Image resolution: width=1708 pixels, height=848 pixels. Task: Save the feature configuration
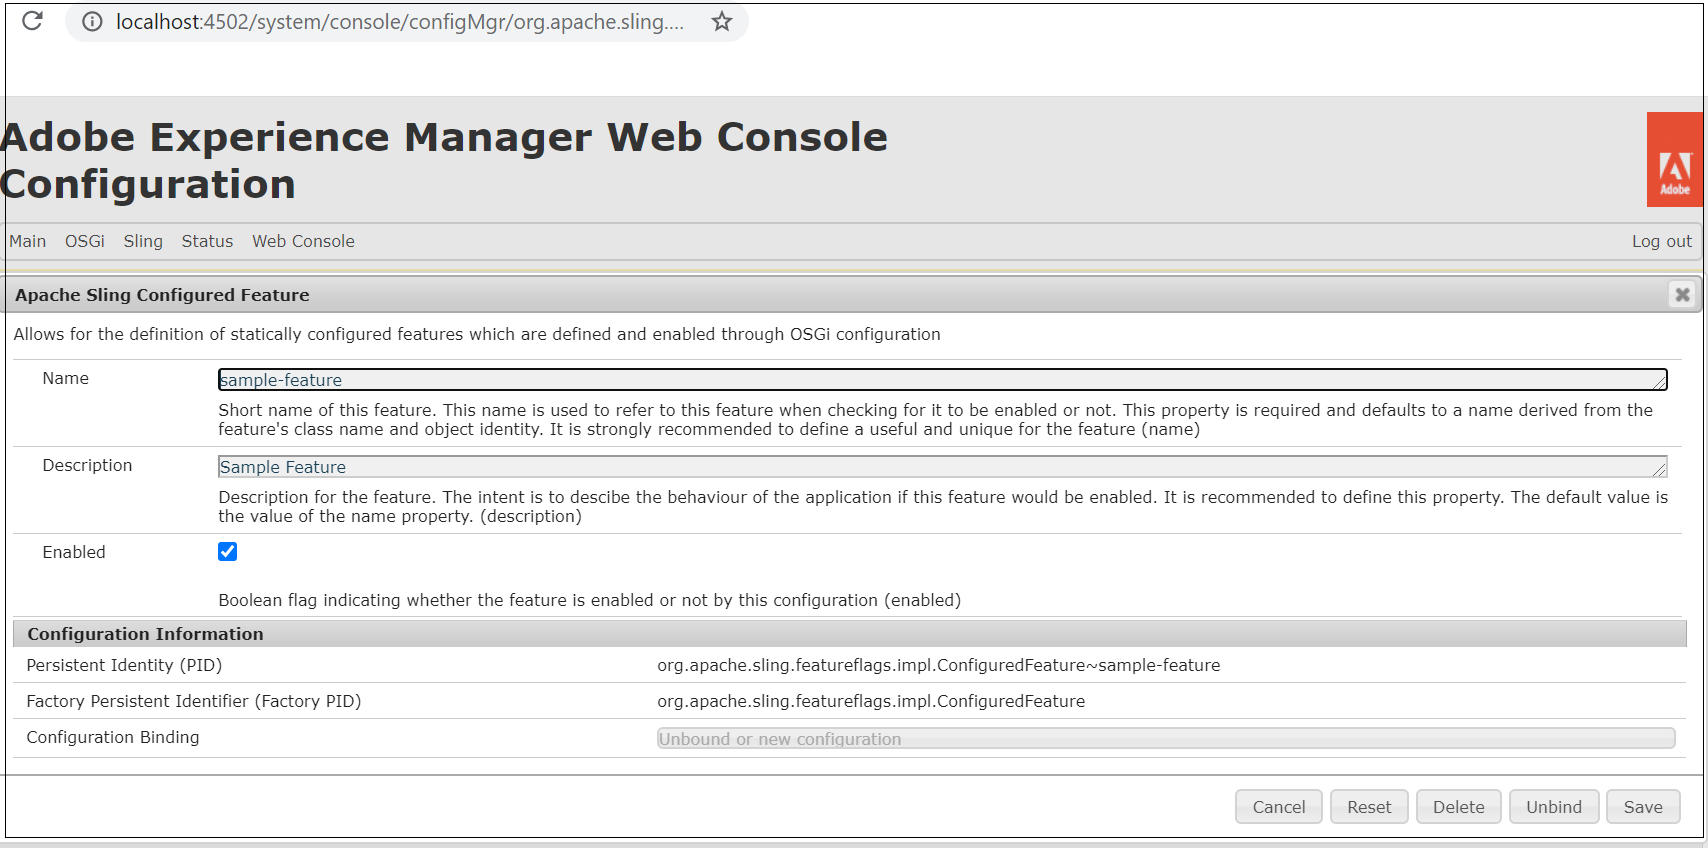1643,807
